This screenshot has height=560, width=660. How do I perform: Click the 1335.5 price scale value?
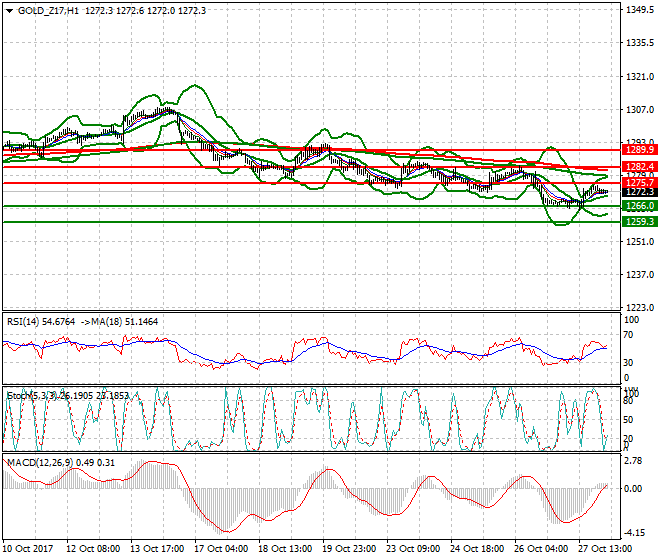tap(640, 43)
